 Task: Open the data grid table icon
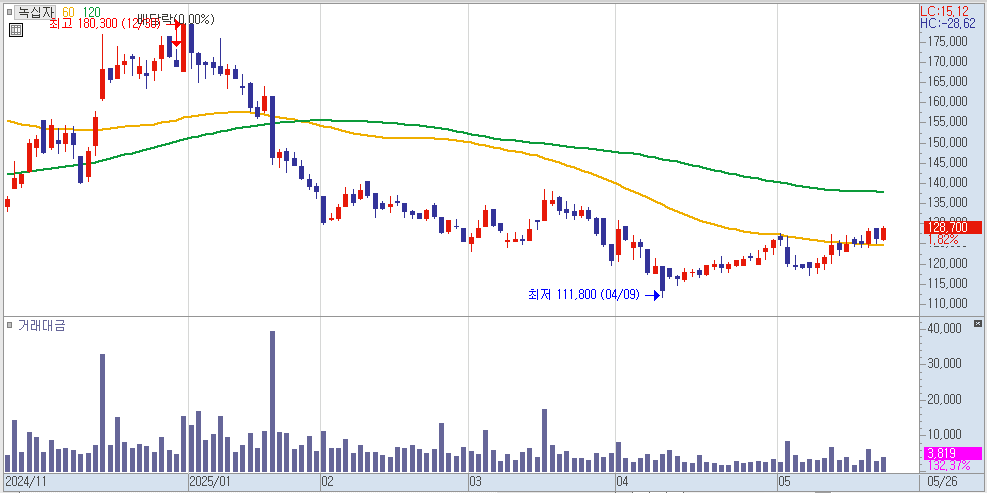tap(16, 30)
